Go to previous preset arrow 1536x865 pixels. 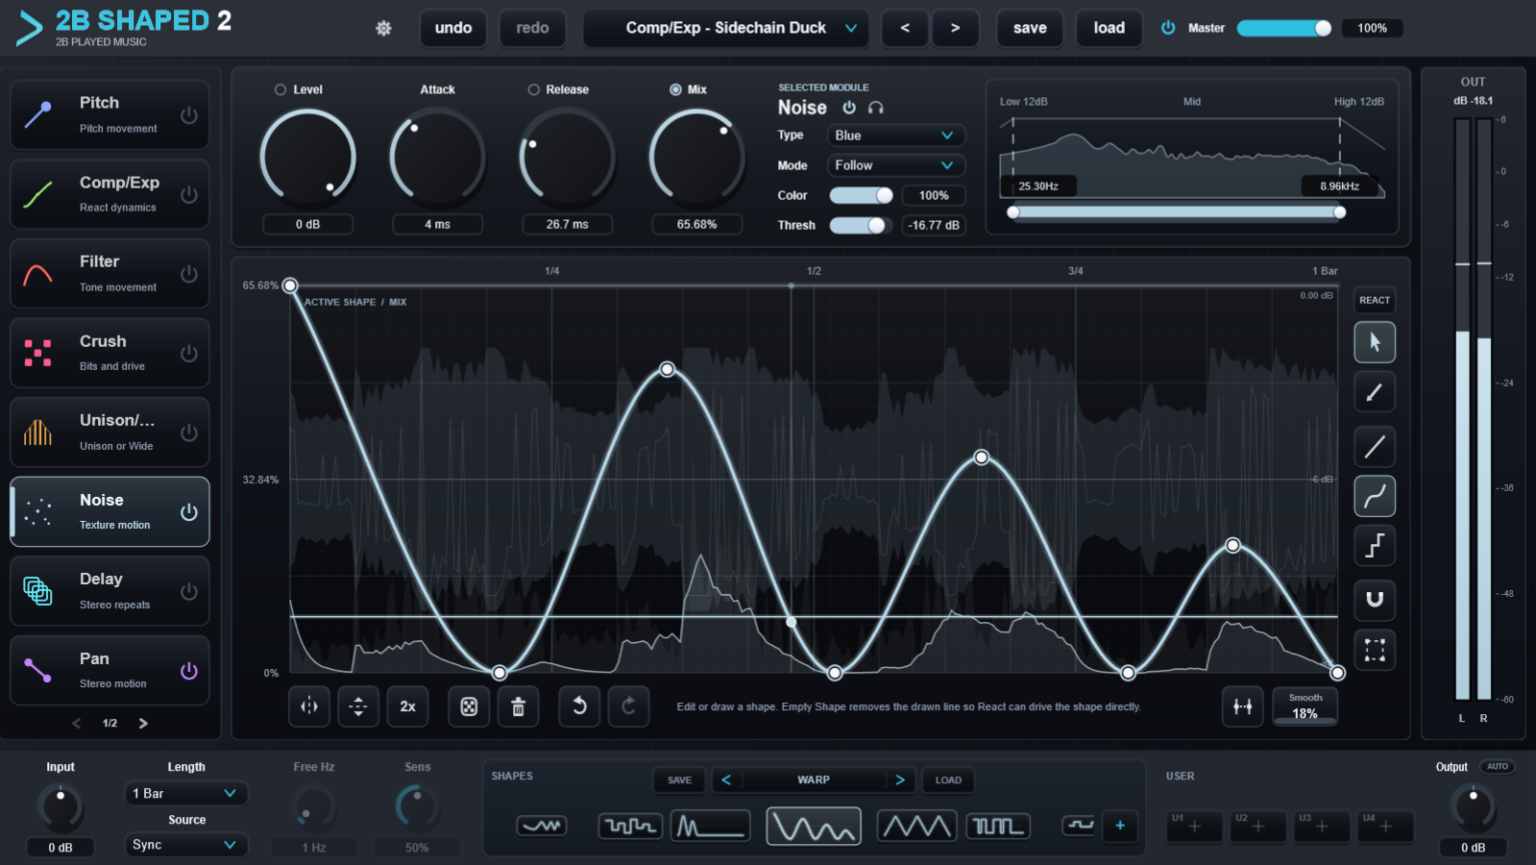[x=905, y=28]
